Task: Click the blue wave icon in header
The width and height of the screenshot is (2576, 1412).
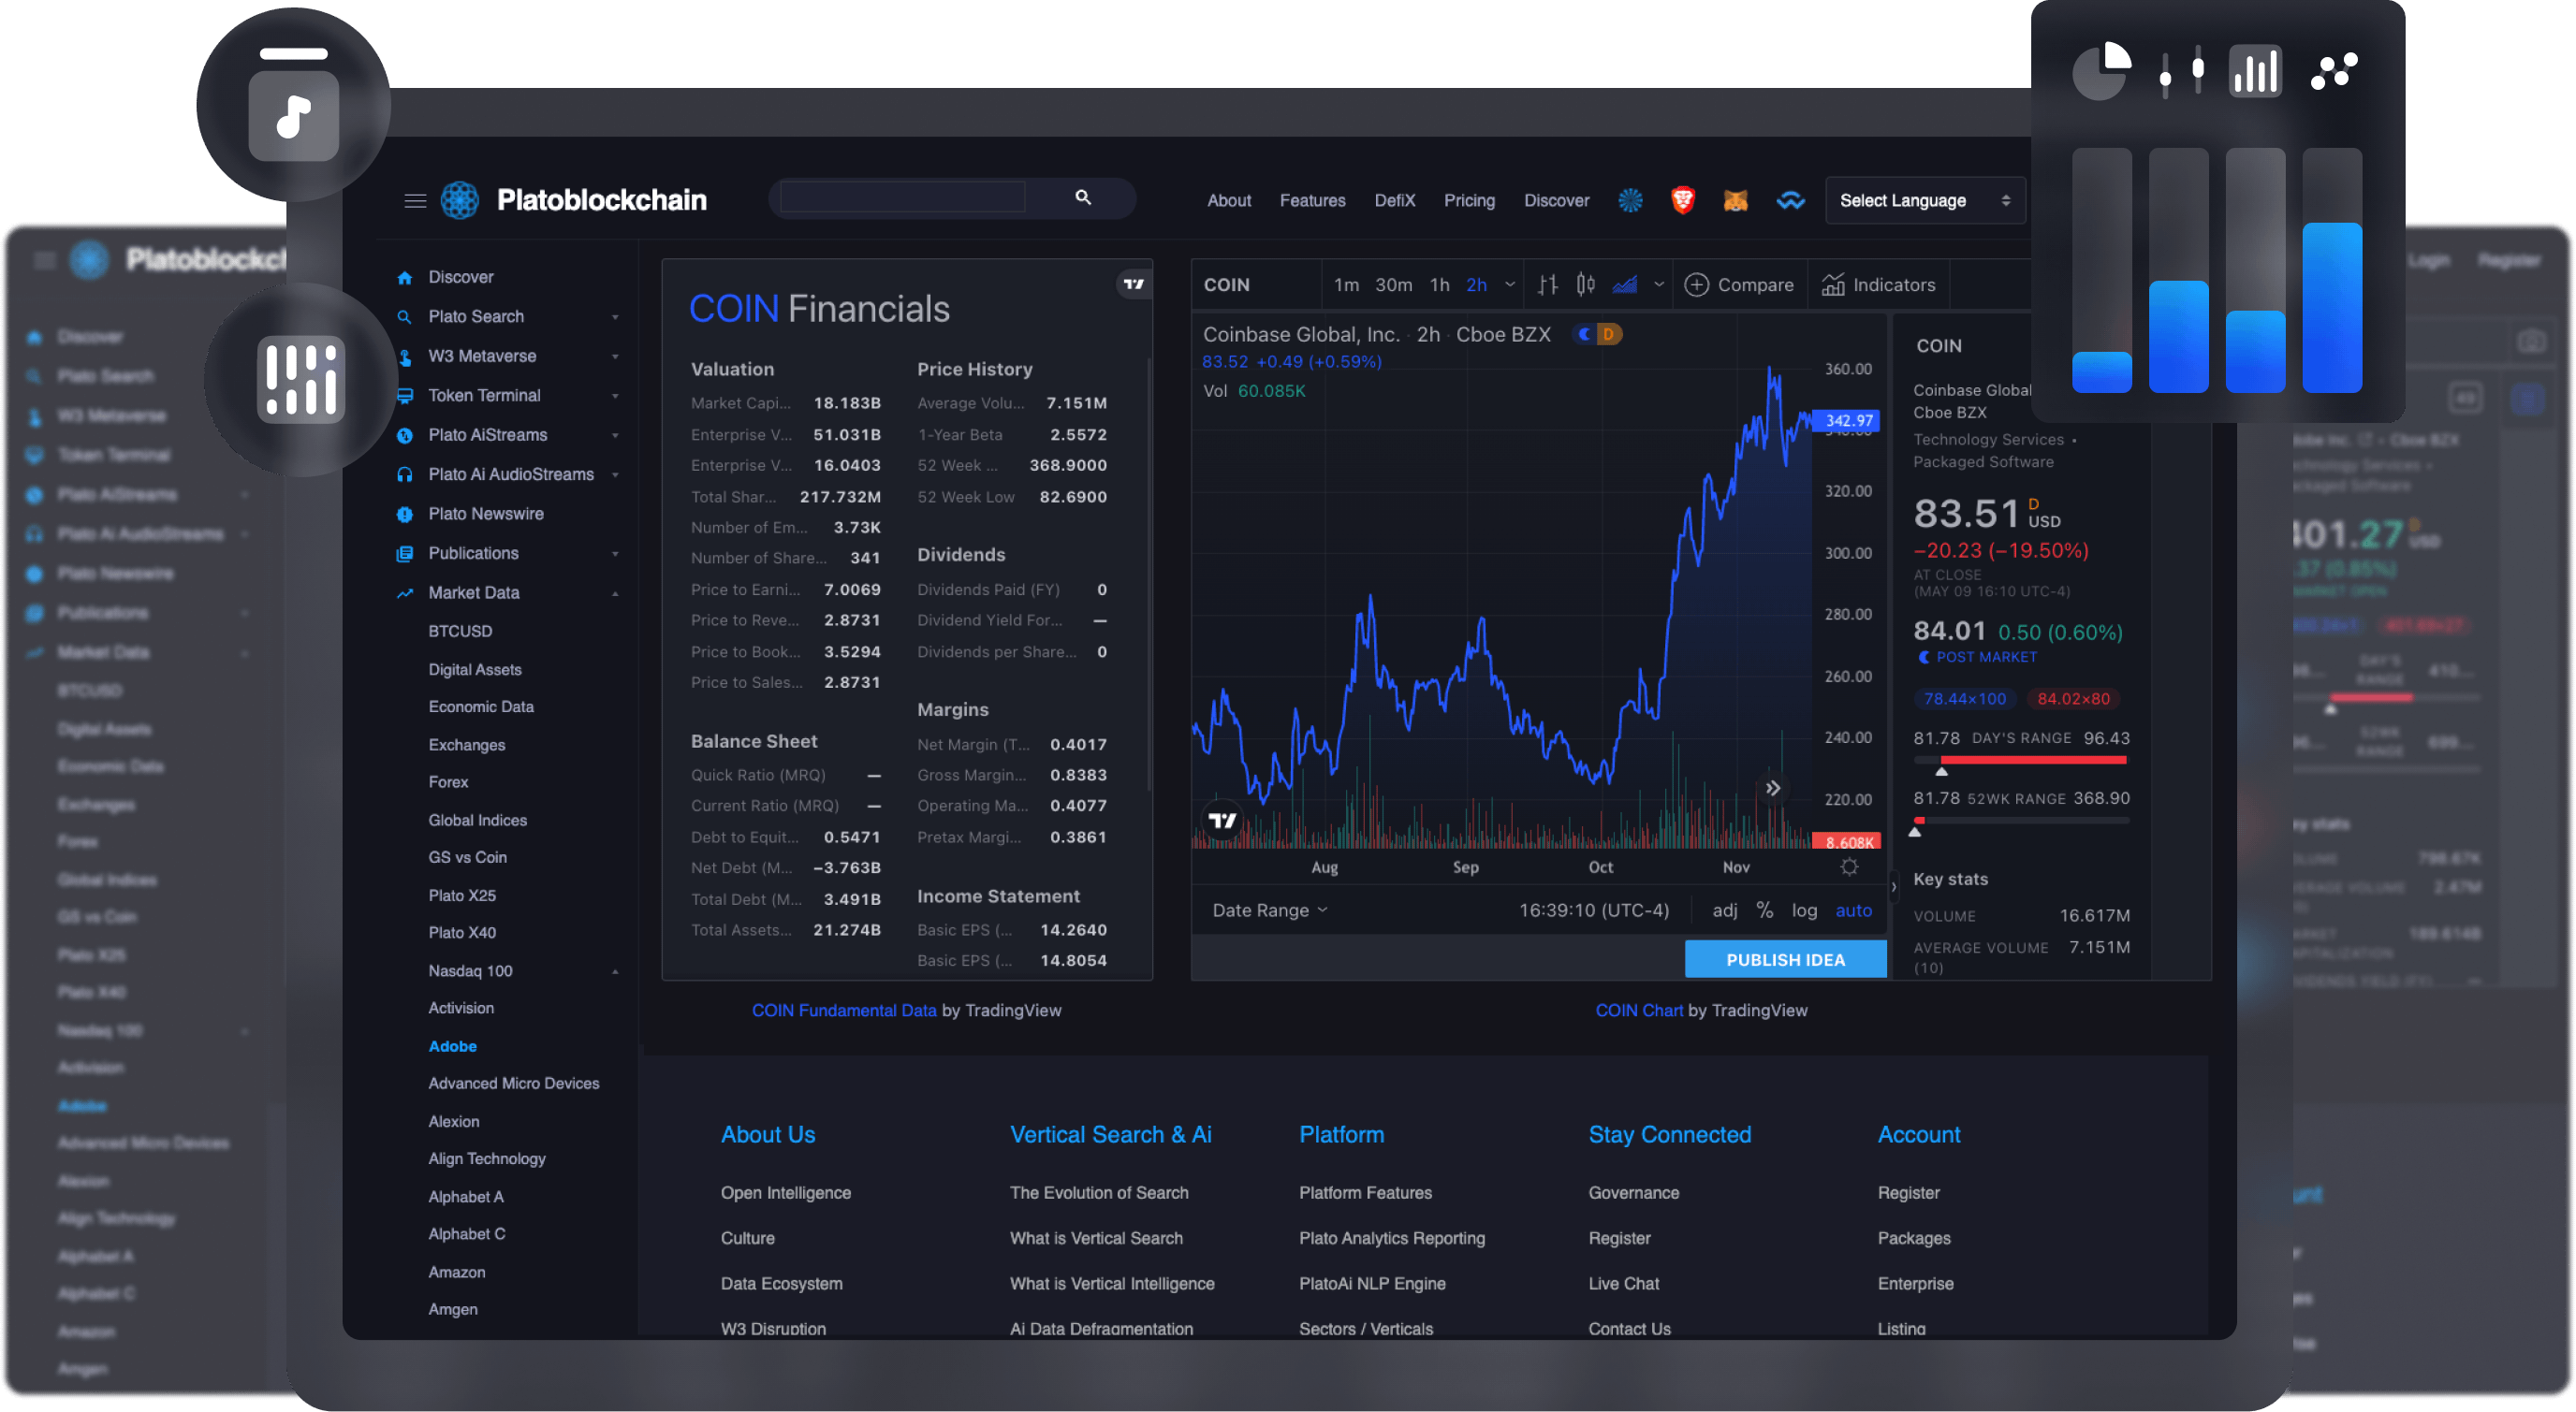Action: tap(1790, 201)
